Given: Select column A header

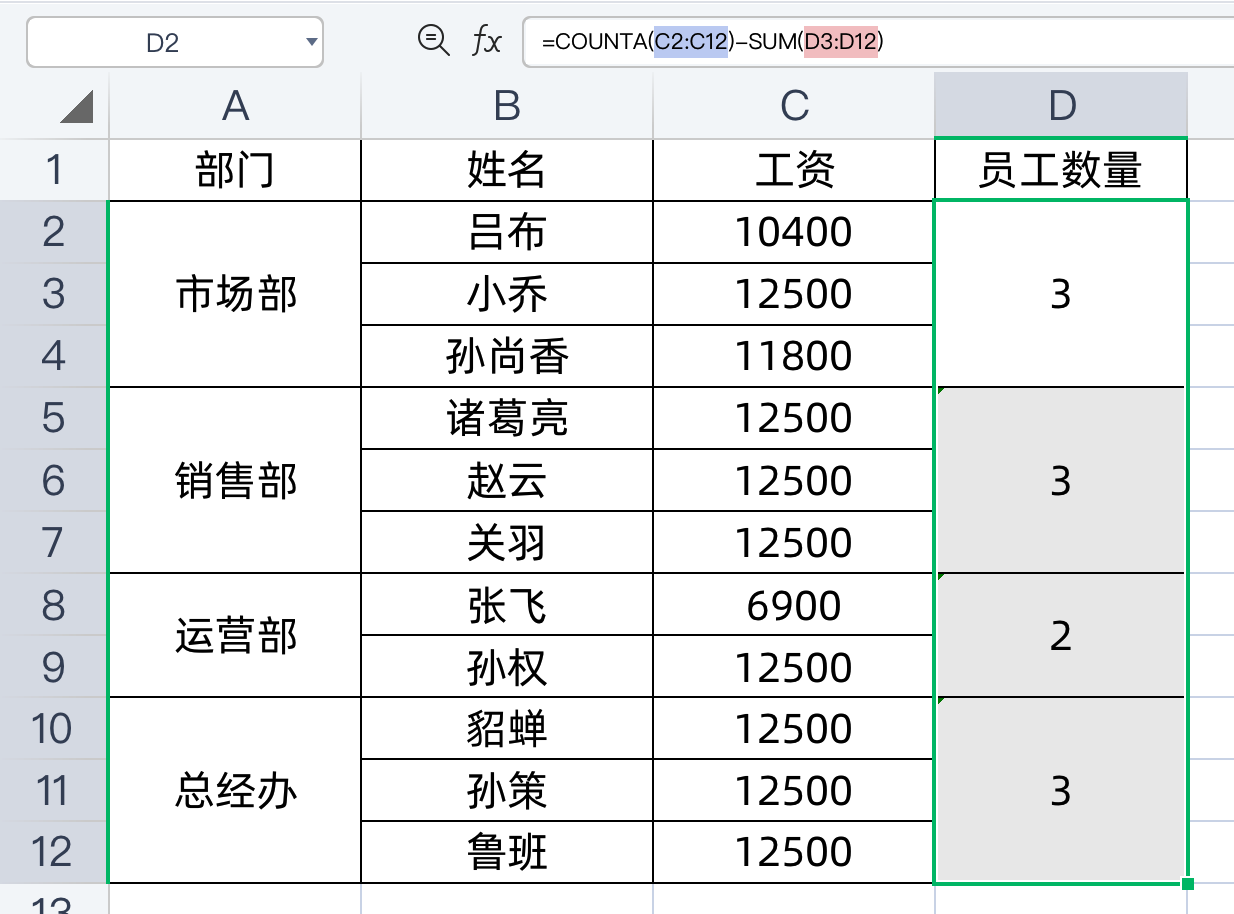Looking at the screenshot, I should (235, 106).
